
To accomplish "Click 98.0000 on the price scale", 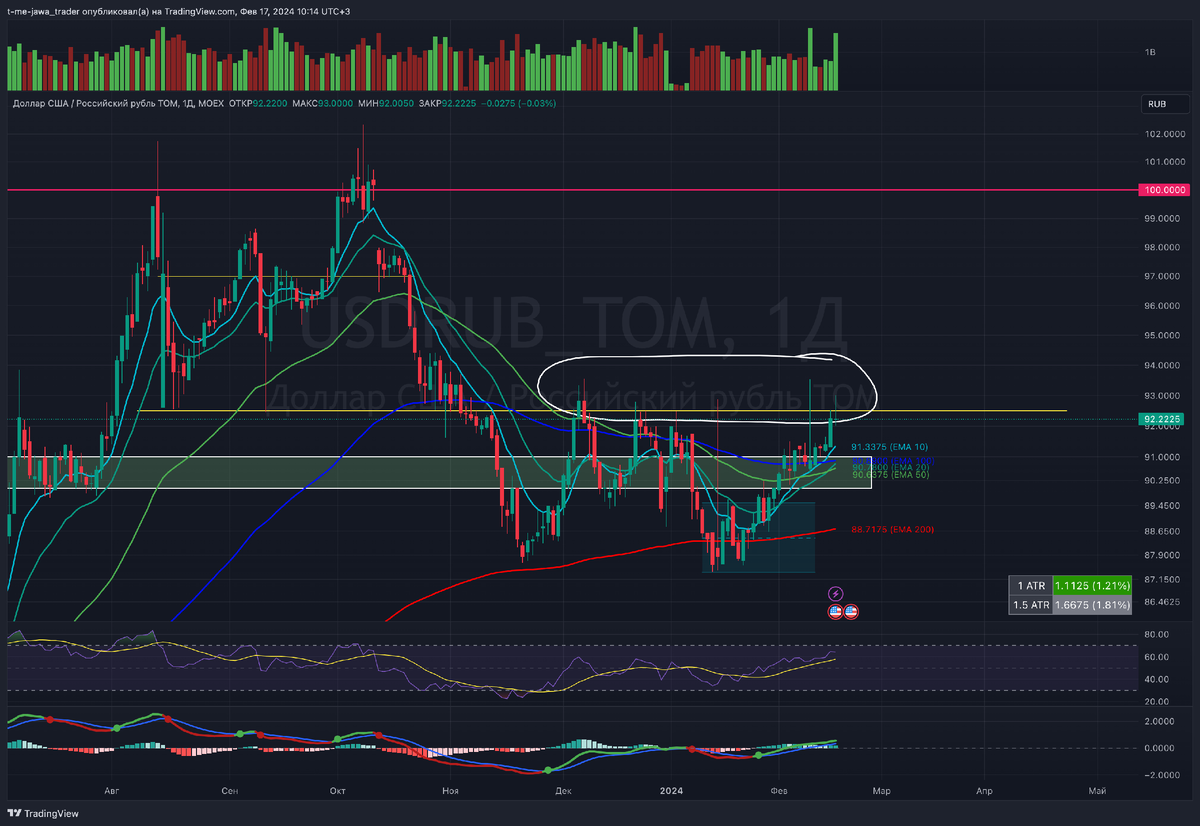I will click(x=1164, y=248).
